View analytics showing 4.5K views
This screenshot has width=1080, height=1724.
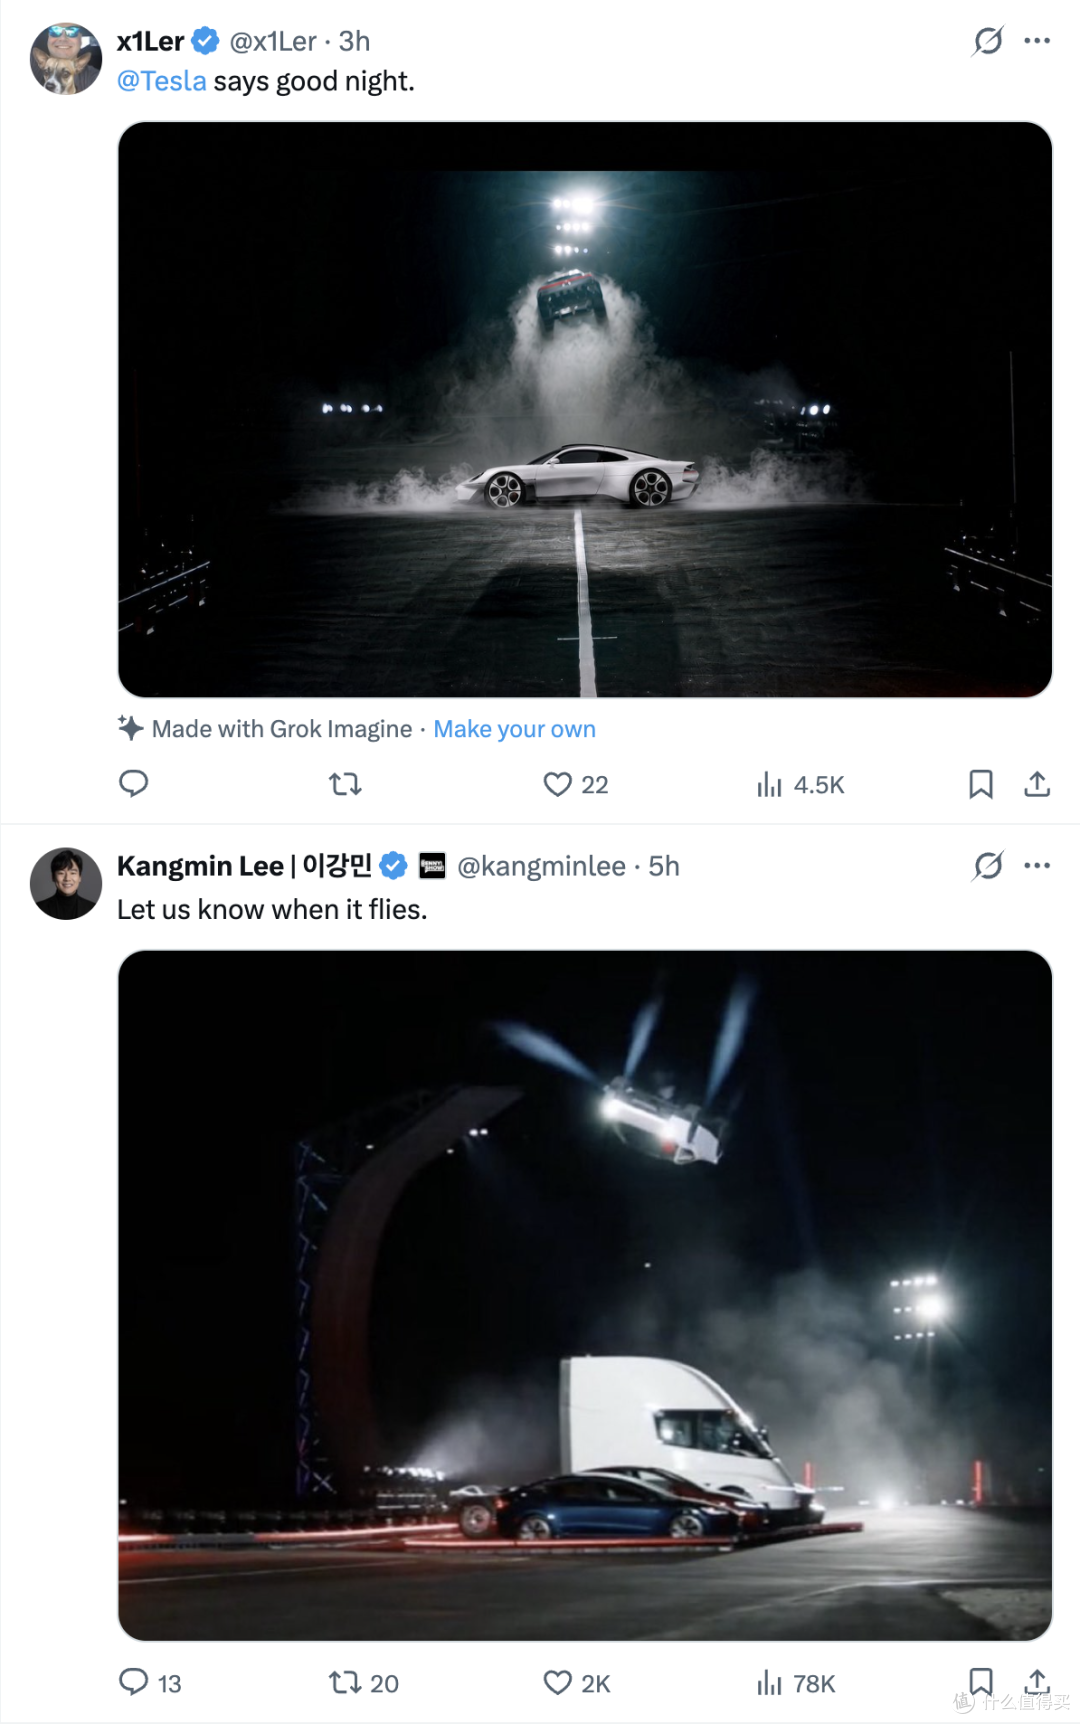pyautogui.click(x=800, y=785)
